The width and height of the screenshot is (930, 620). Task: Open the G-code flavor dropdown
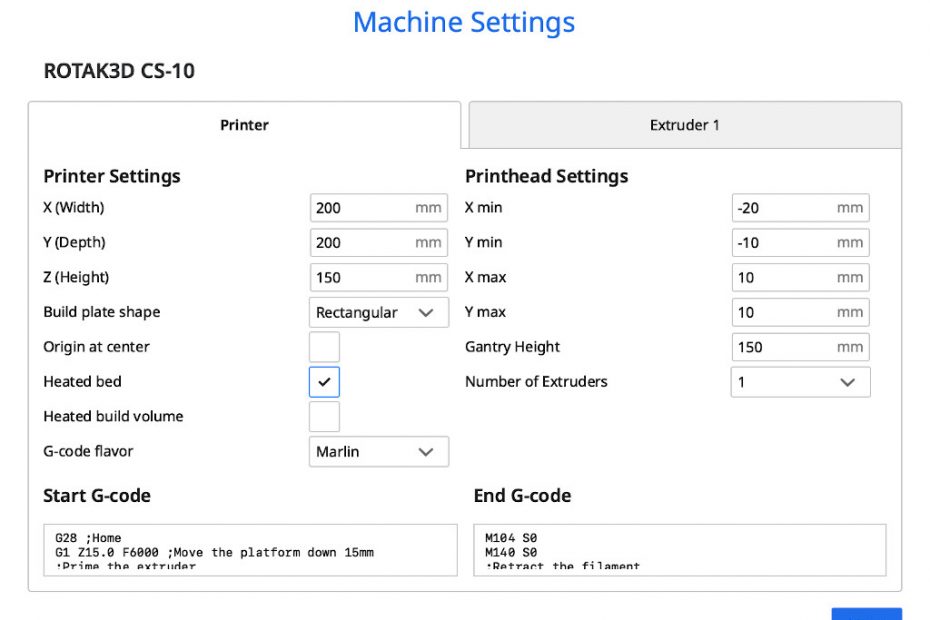point(379,452)
